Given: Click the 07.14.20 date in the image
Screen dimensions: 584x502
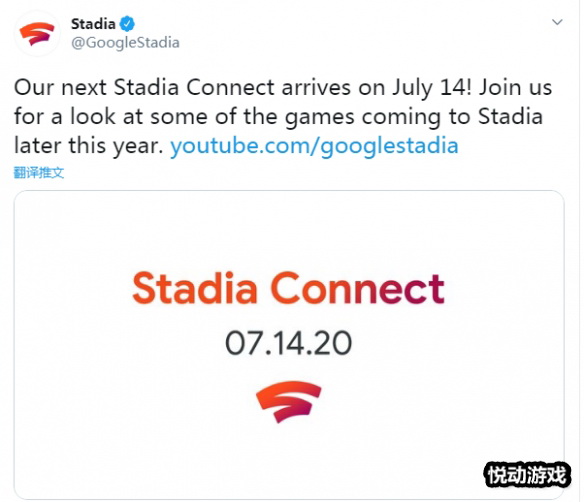Looking at the screenshot, I should pos(289,343).
